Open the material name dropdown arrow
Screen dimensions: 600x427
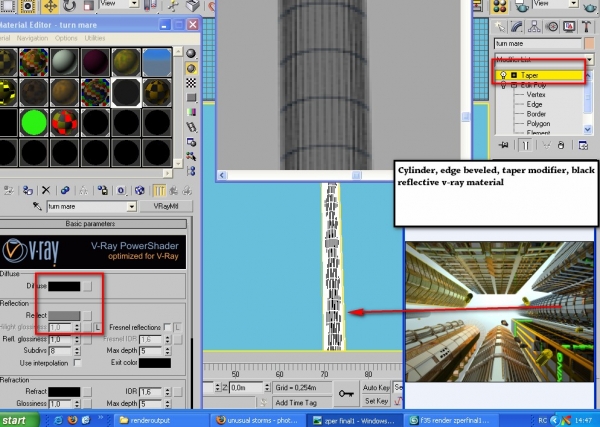coord(131,207)
